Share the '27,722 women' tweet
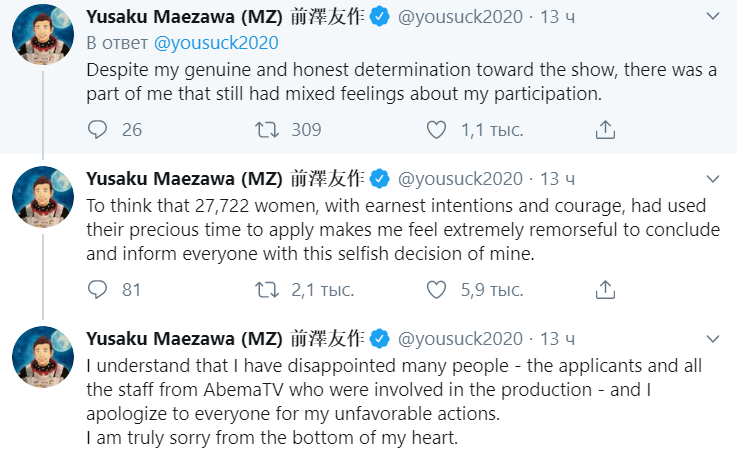737x455 pixels. pyautogui.click(x=605, y=290)
